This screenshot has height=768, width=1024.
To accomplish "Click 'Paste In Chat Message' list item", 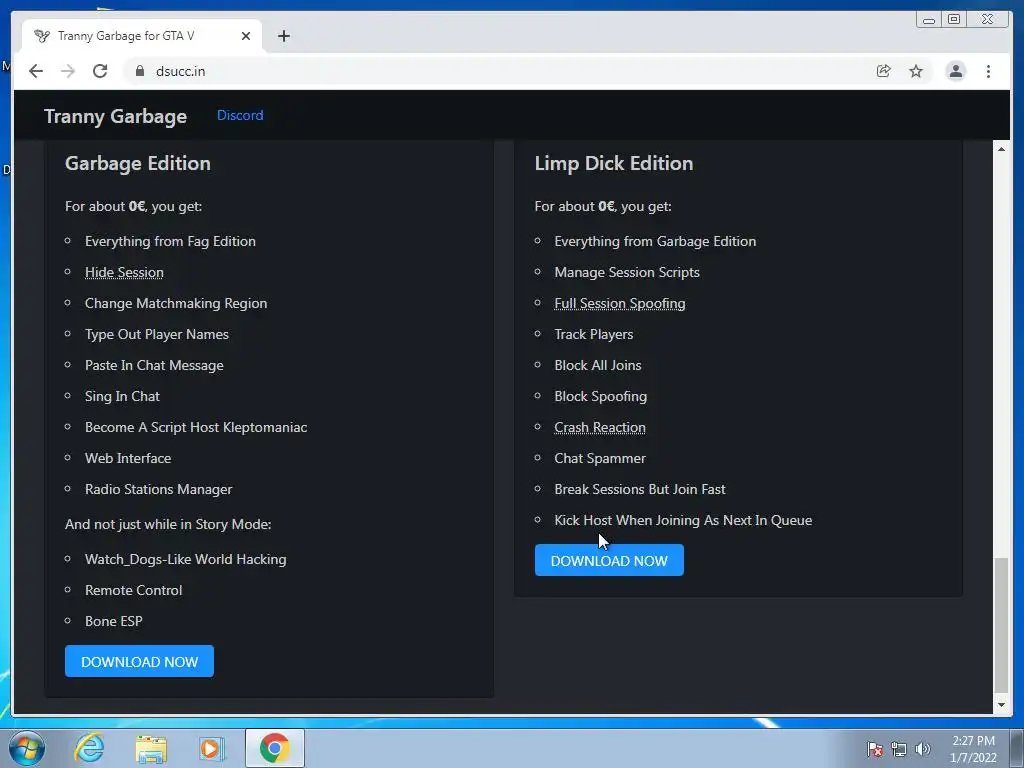I will click(154, 365).
